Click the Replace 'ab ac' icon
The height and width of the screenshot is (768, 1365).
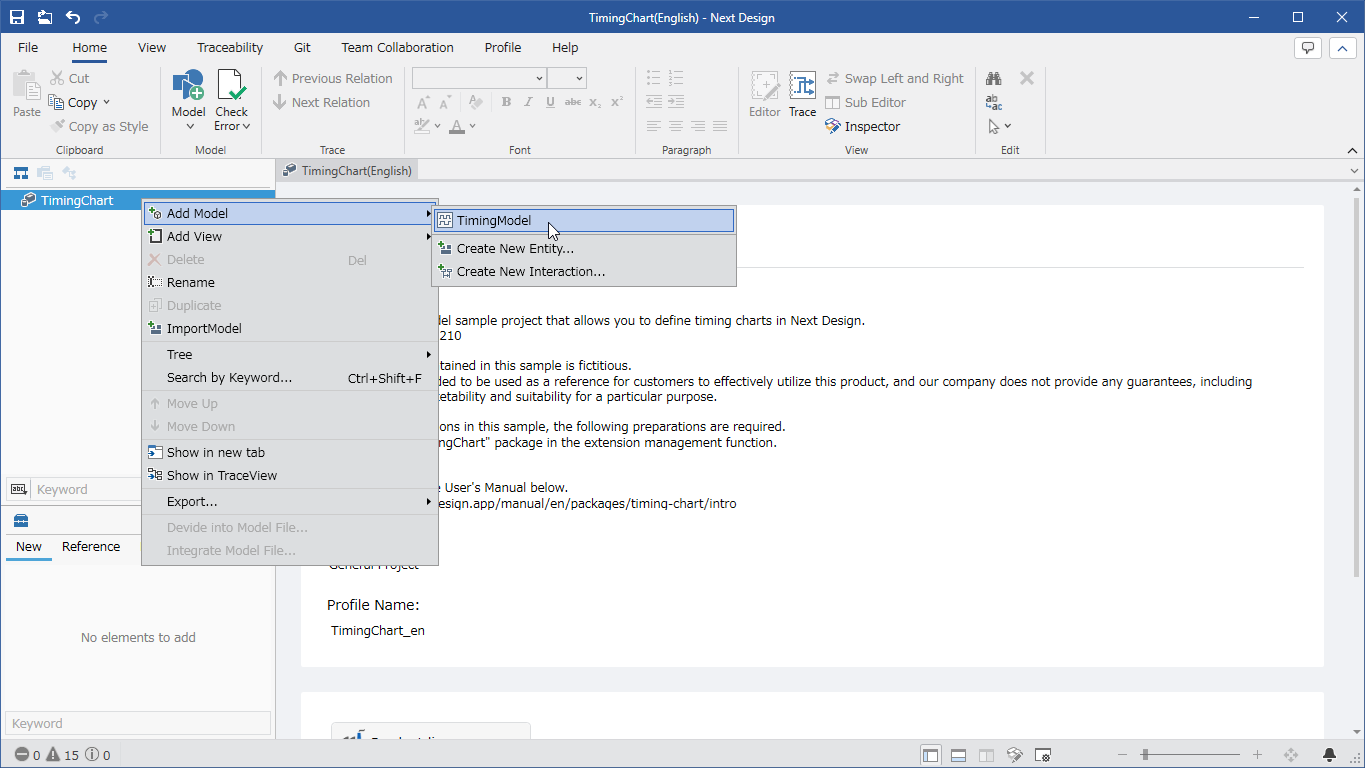coord(994,102)
